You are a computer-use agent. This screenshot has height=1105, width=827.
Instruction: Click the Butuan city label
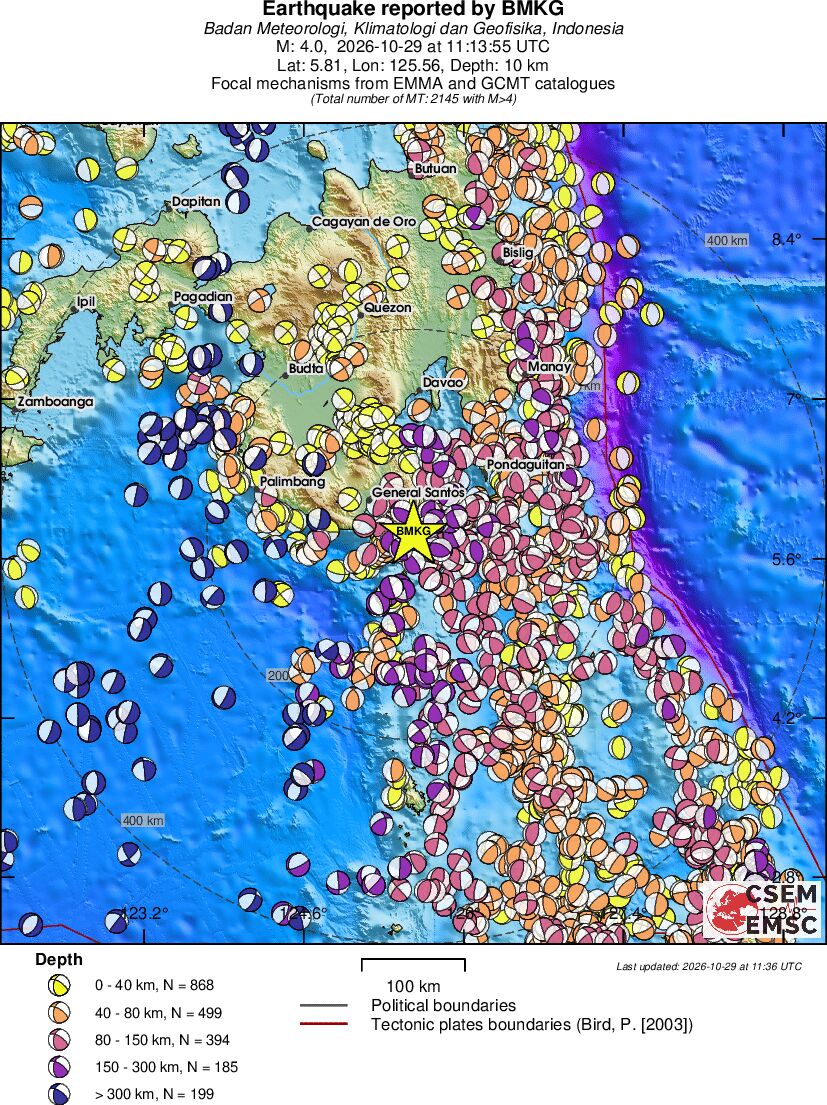tap(435, 169)
